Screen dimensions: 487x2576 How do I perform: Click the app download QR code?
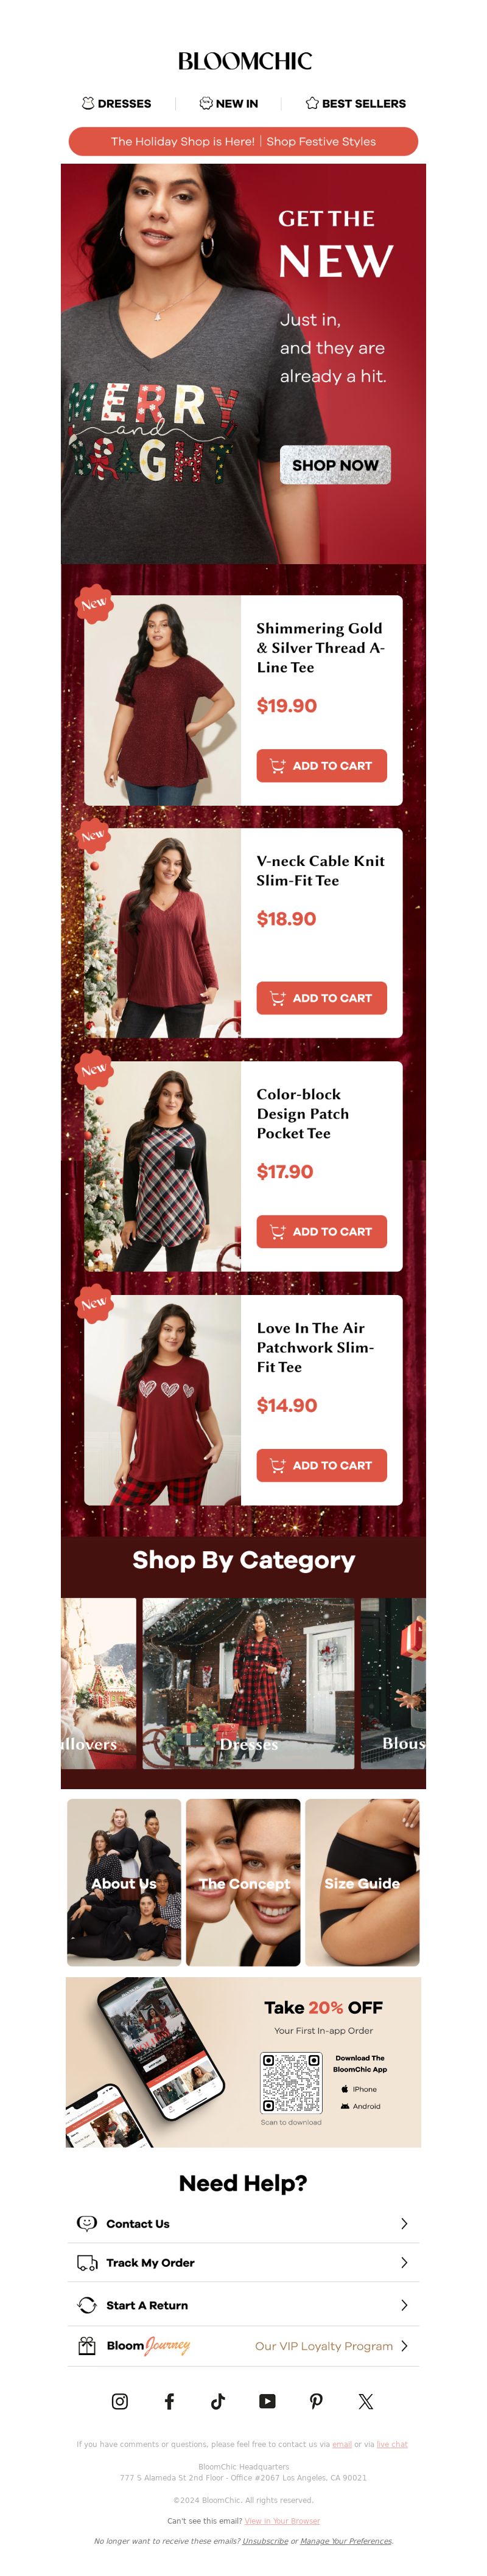[291, 2083]
